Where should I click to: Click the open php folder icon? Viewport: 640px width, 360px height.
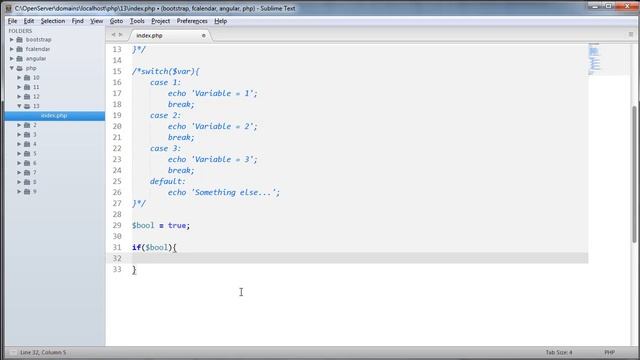pyautogui.click(x=20, y=68)
